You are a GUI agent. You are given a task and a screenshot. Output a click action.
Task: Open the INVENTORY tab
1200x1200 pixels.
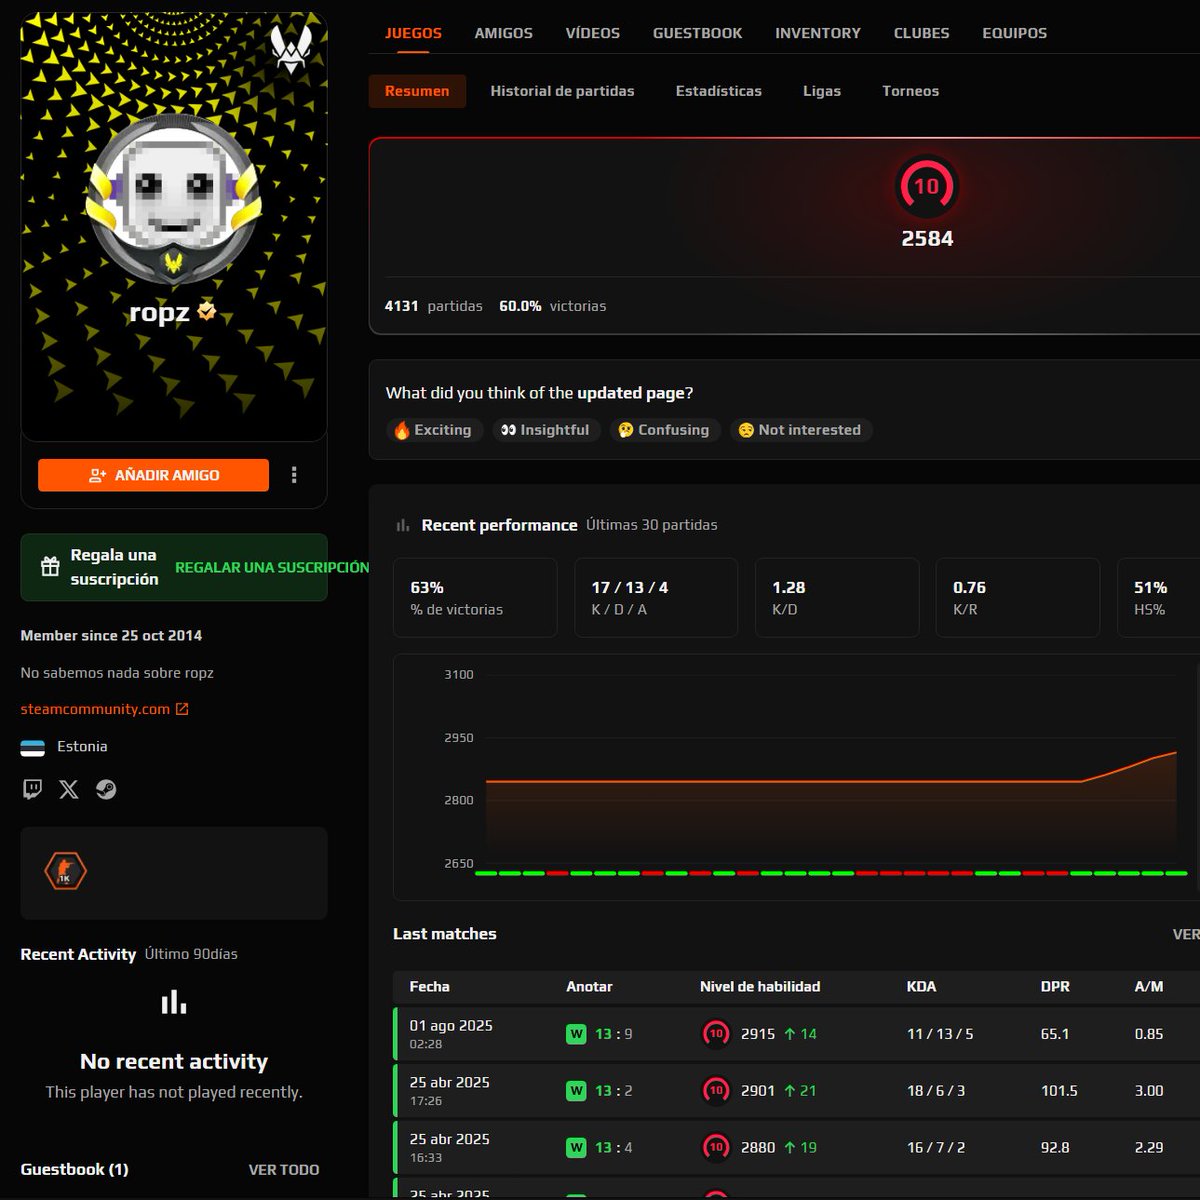tap(818, 33)
